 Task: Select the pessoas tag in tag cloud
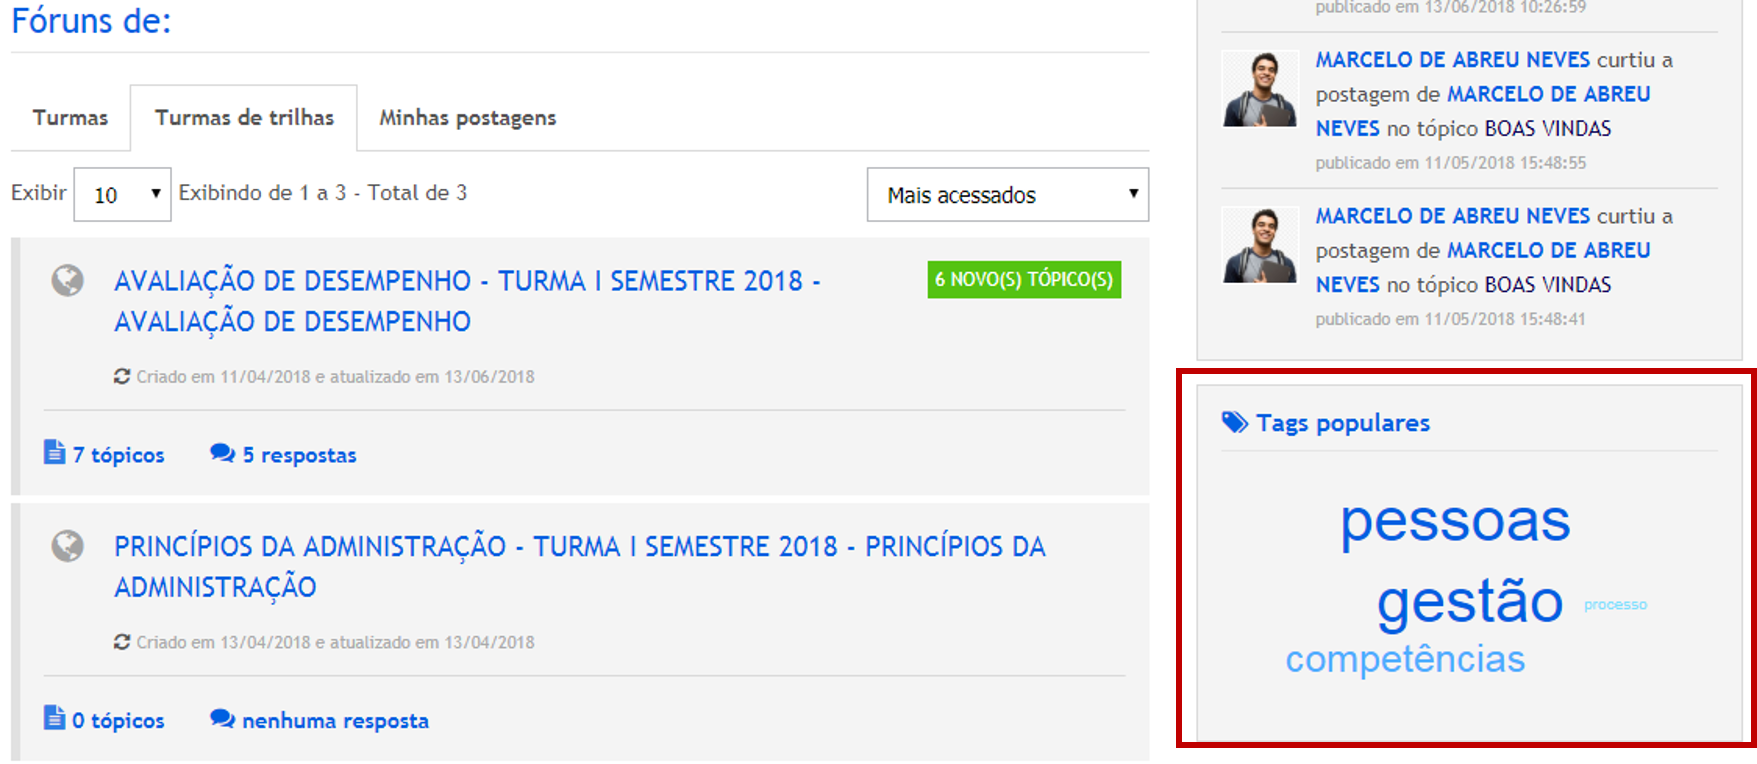[1455, 521]
